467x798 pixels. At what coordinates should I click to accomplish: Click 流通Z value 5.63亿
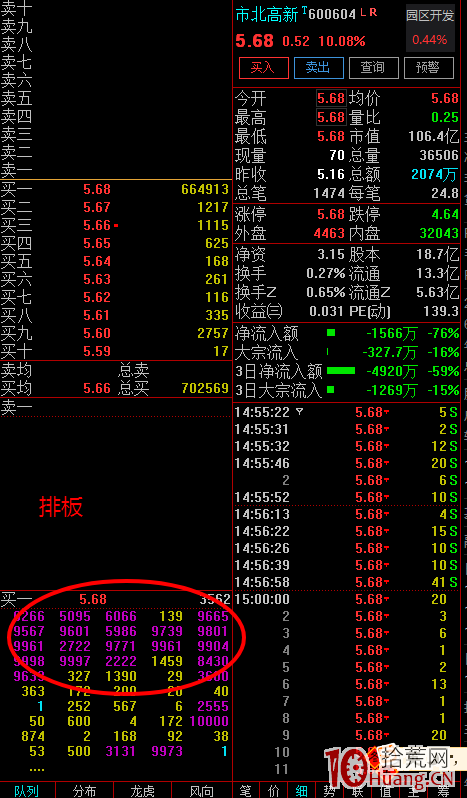point(438,292)
